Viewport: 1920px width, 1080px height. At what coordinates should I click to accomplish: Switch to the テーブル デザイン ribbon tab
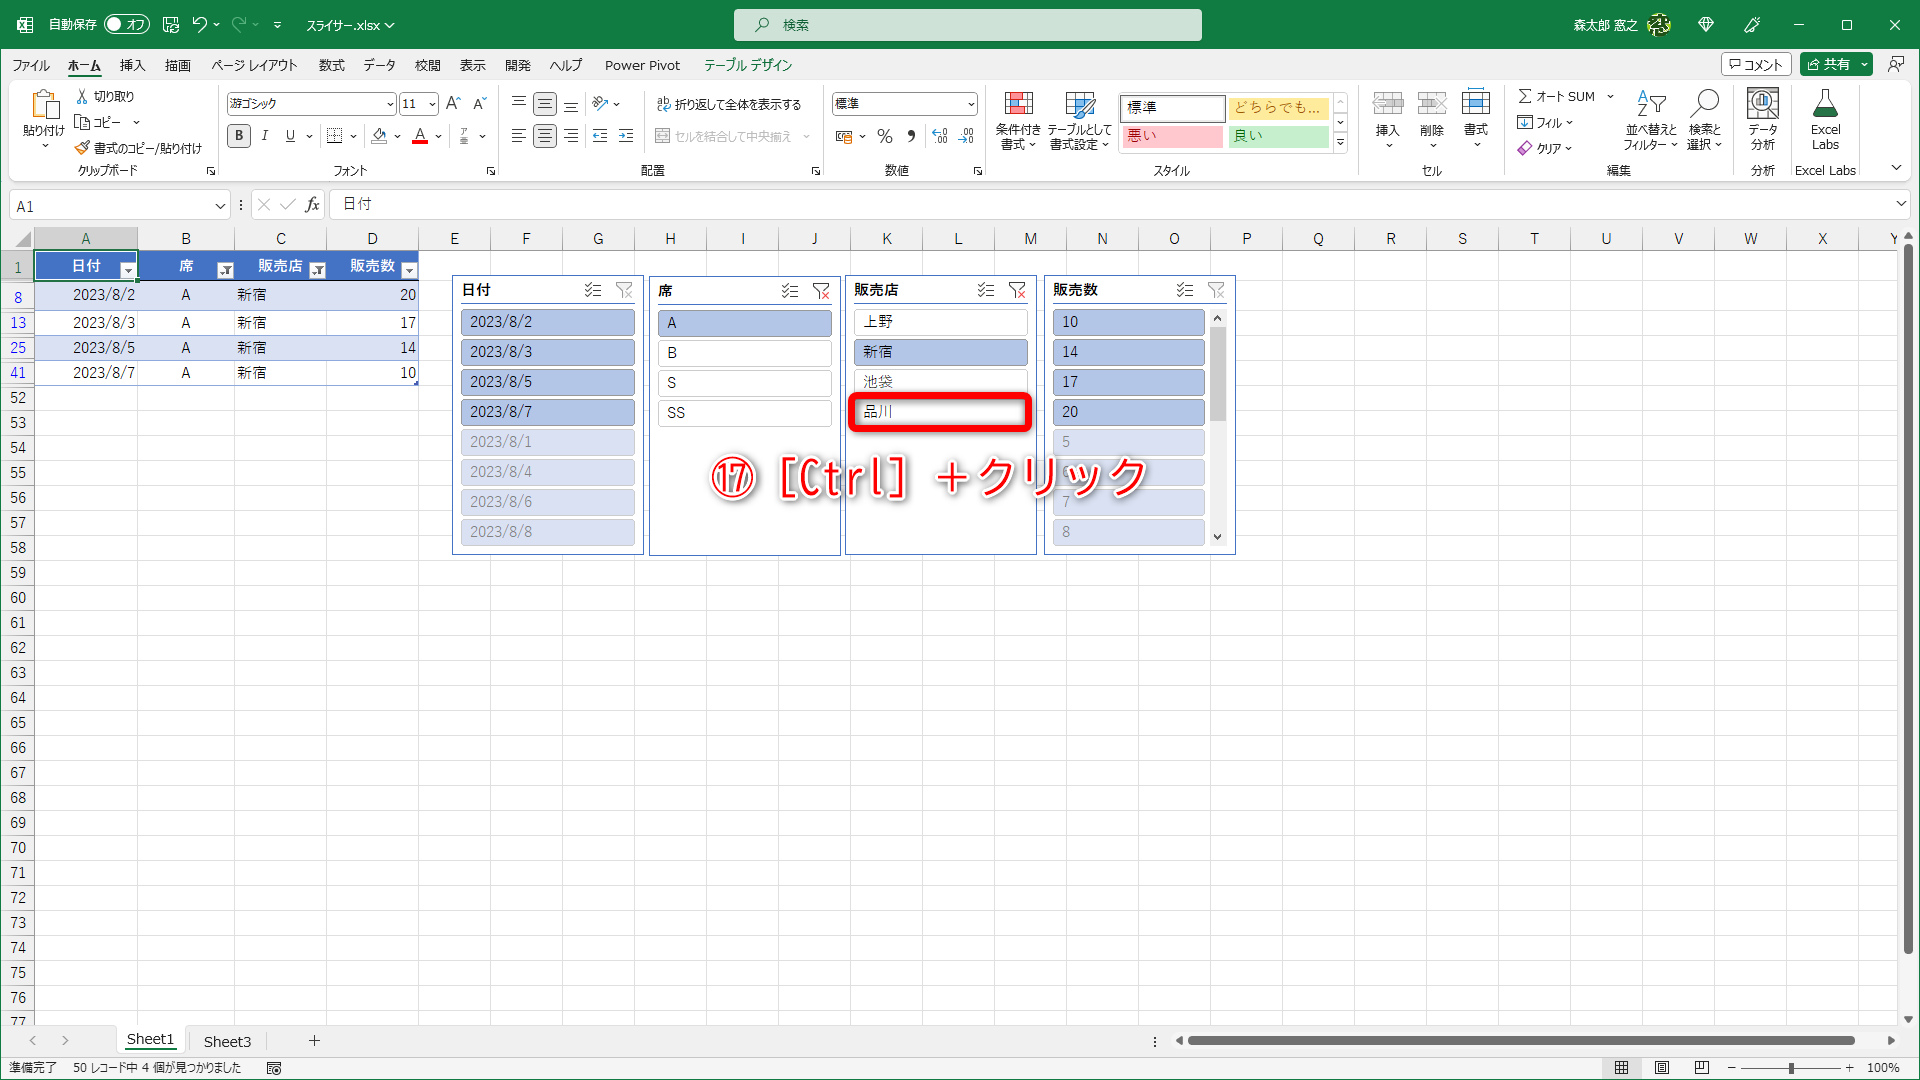(x=748, y=65)
